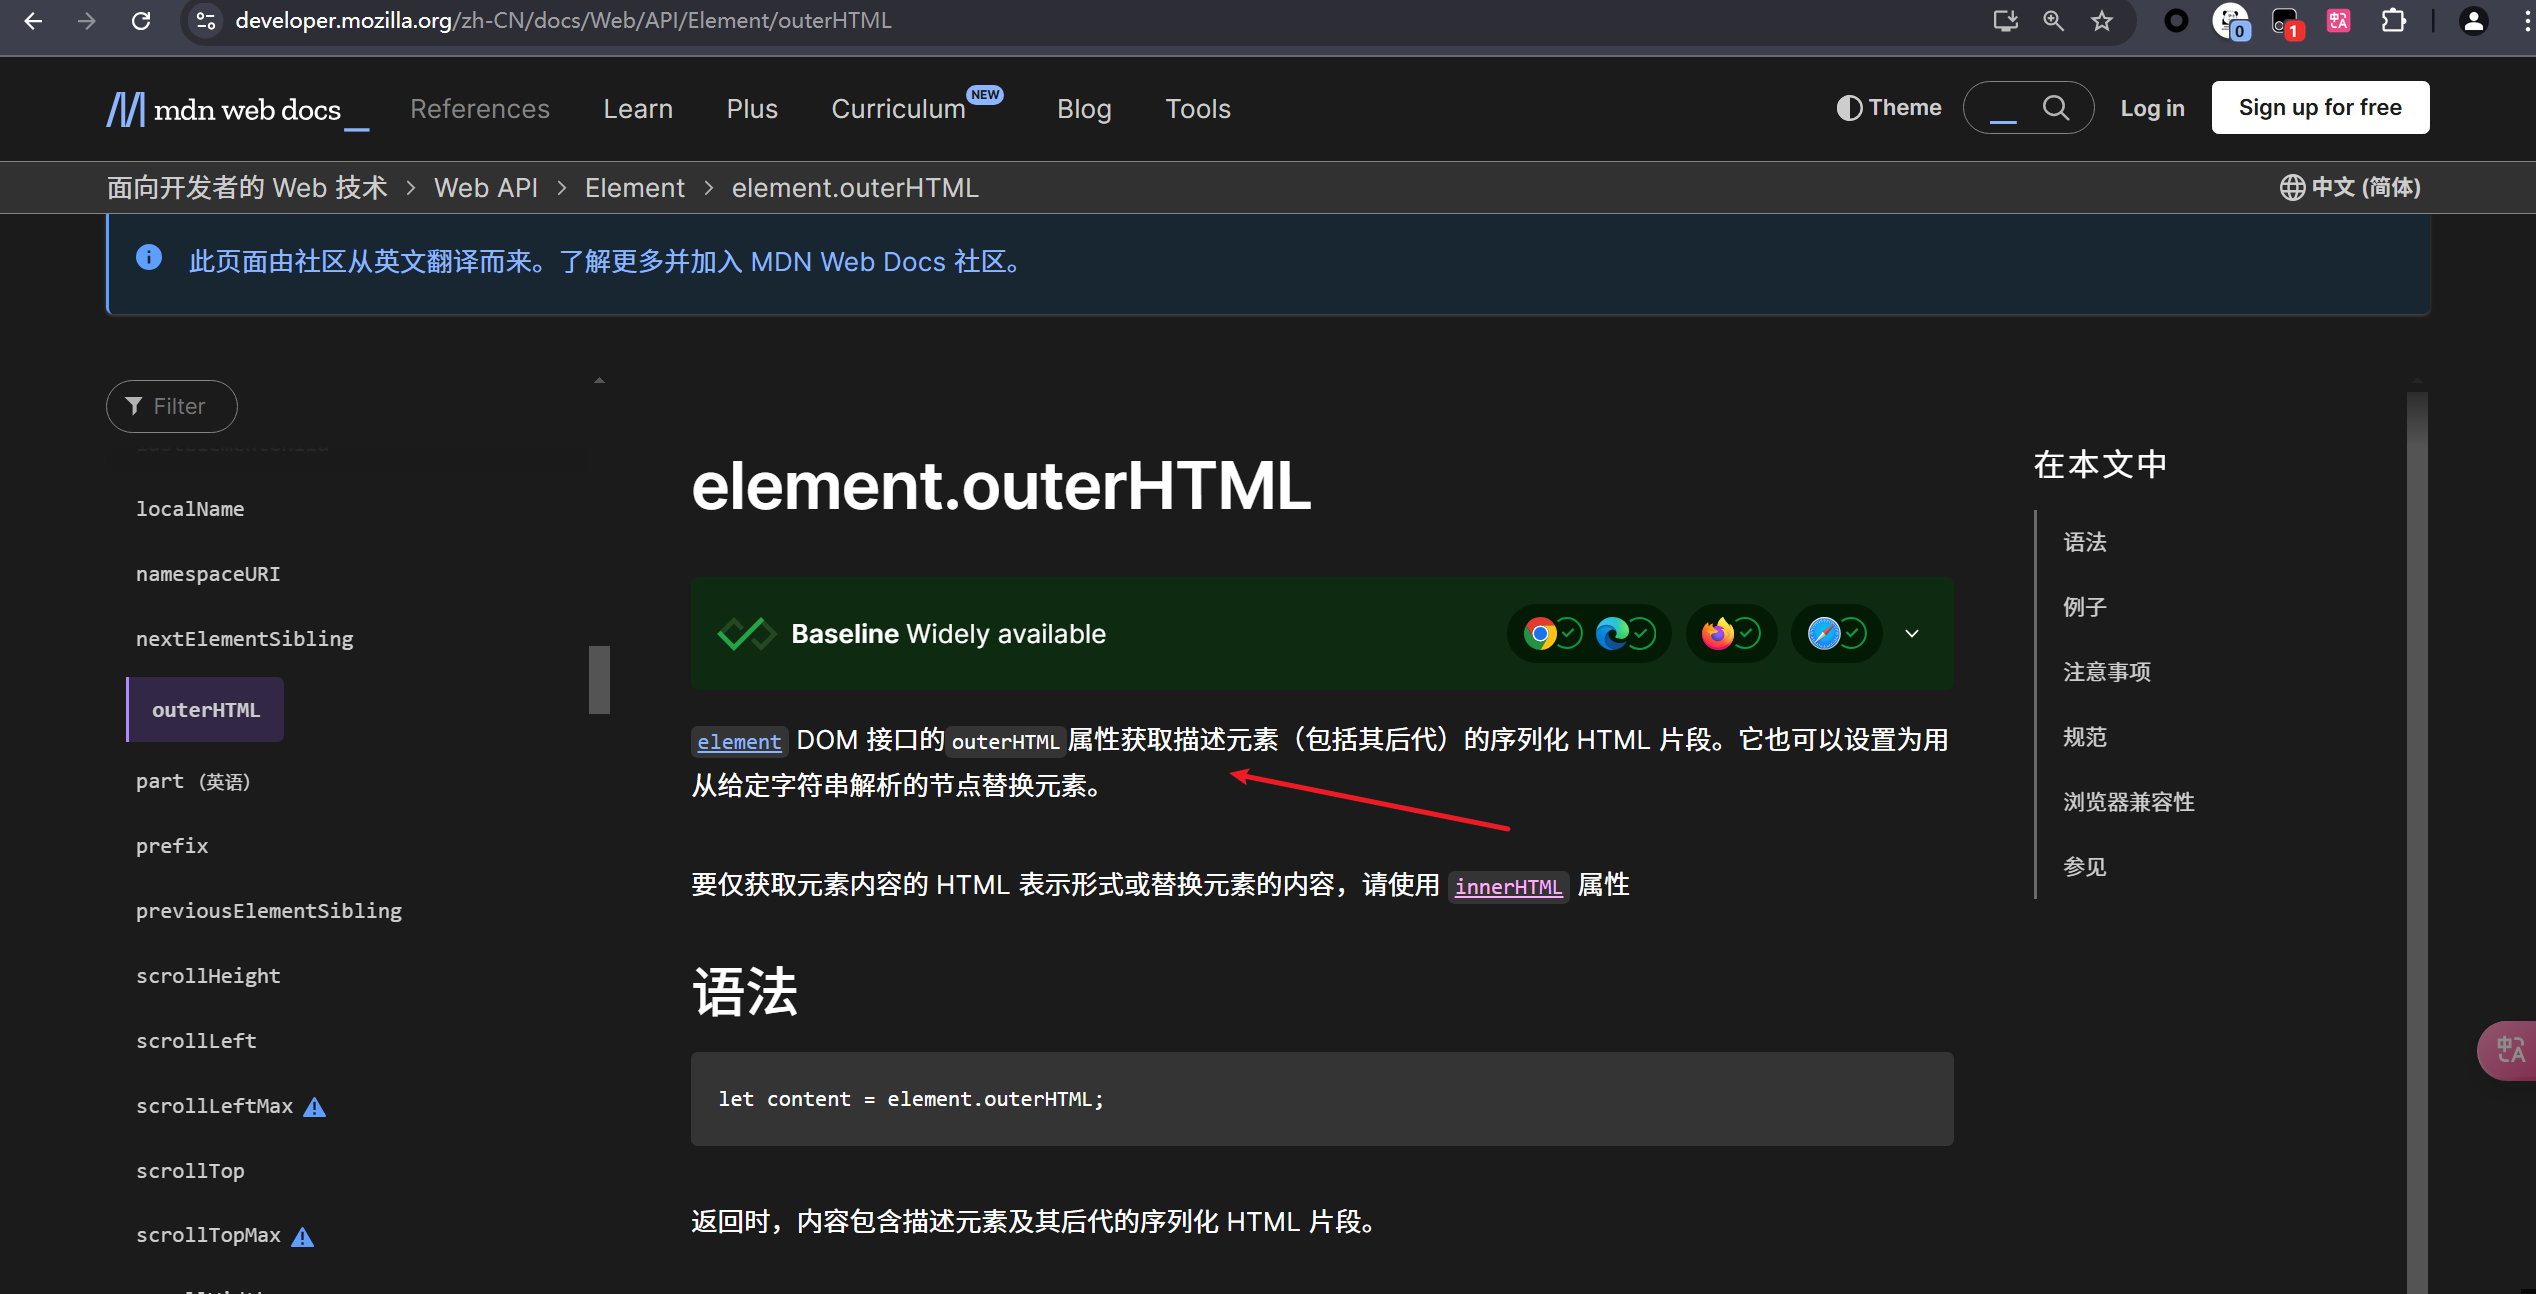Follow the innerHTML link
The height and width of the screenshot is (1294, 2536).
click(1508, 887)
